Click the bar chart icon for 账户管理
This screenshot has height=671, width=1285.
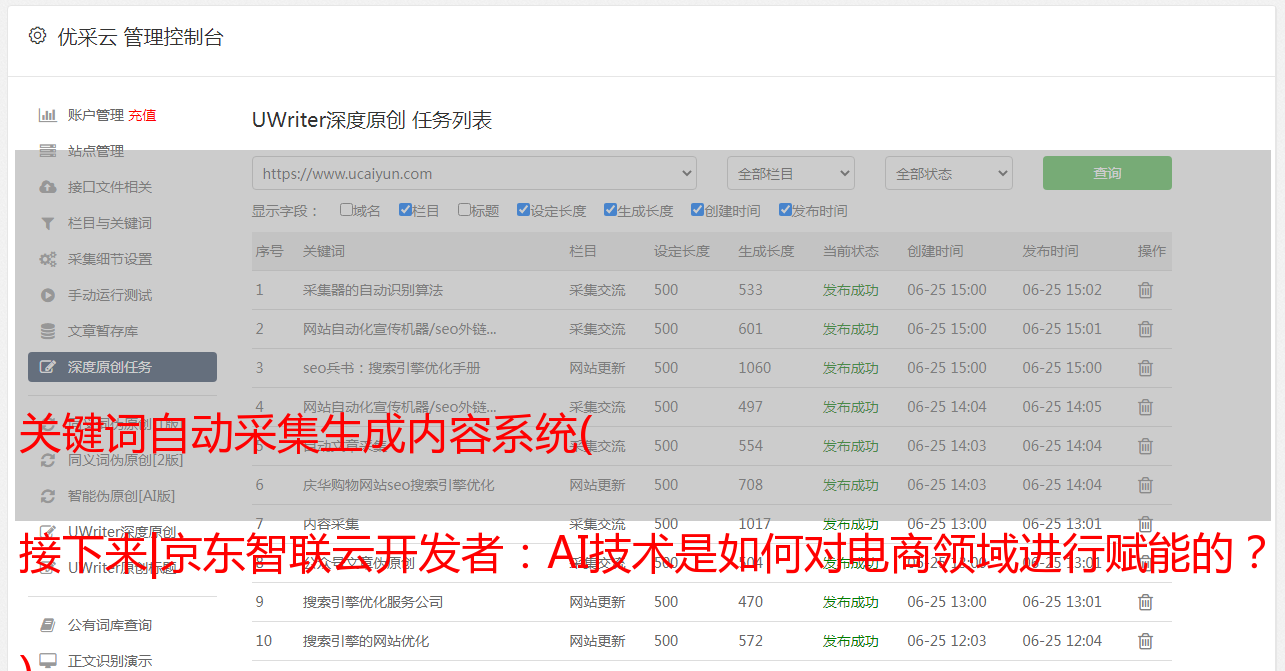tap(47, 115)
